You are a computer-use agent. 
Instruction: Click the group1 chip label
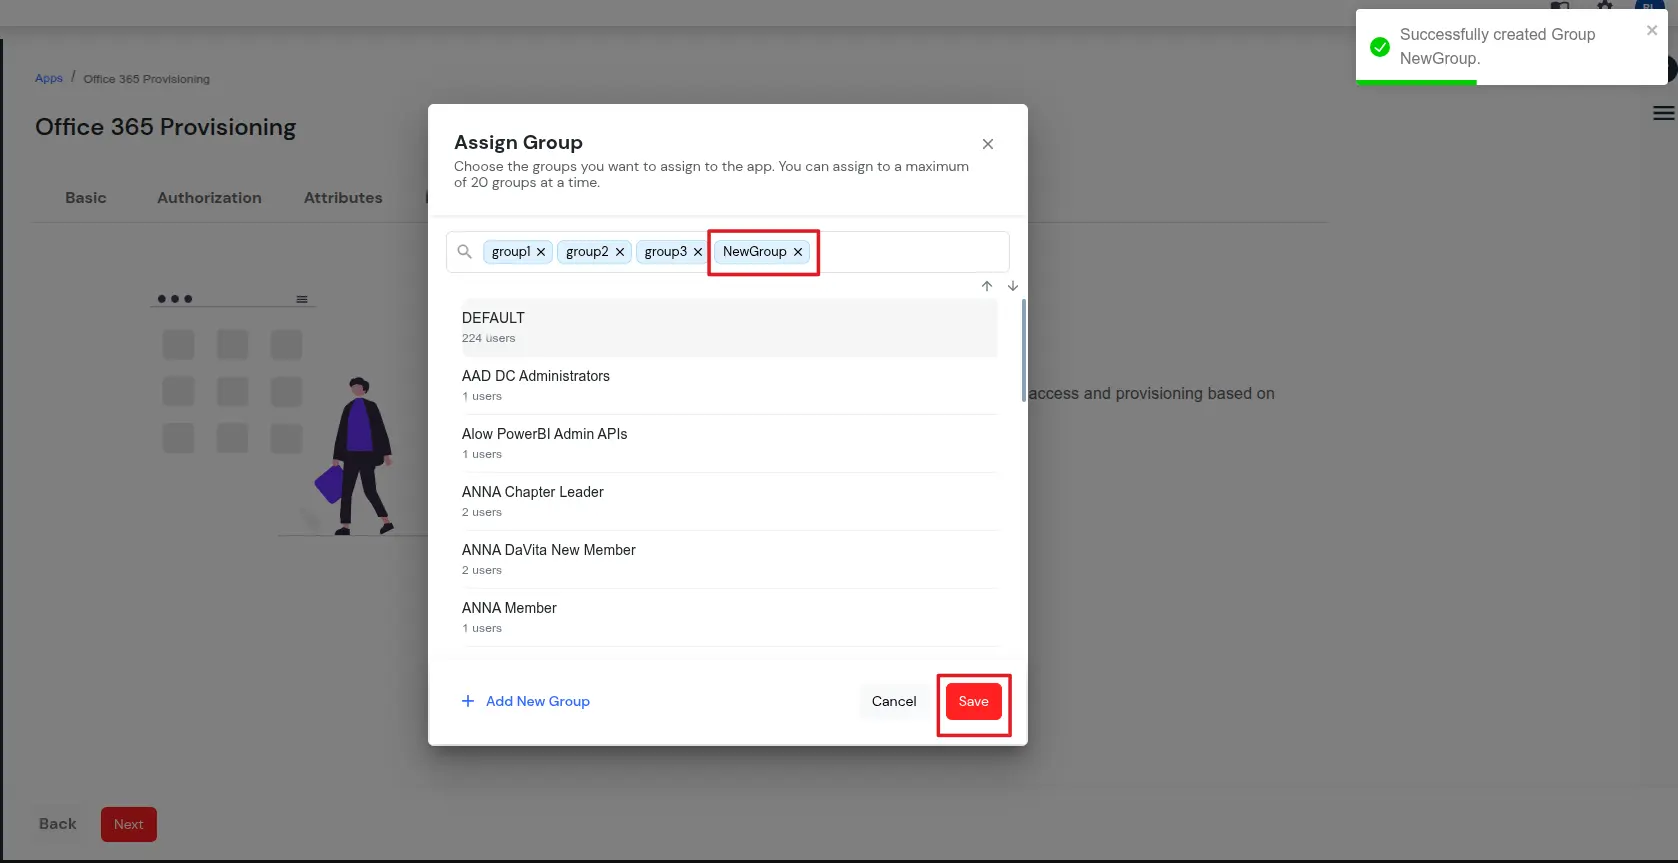click(511, 252)
